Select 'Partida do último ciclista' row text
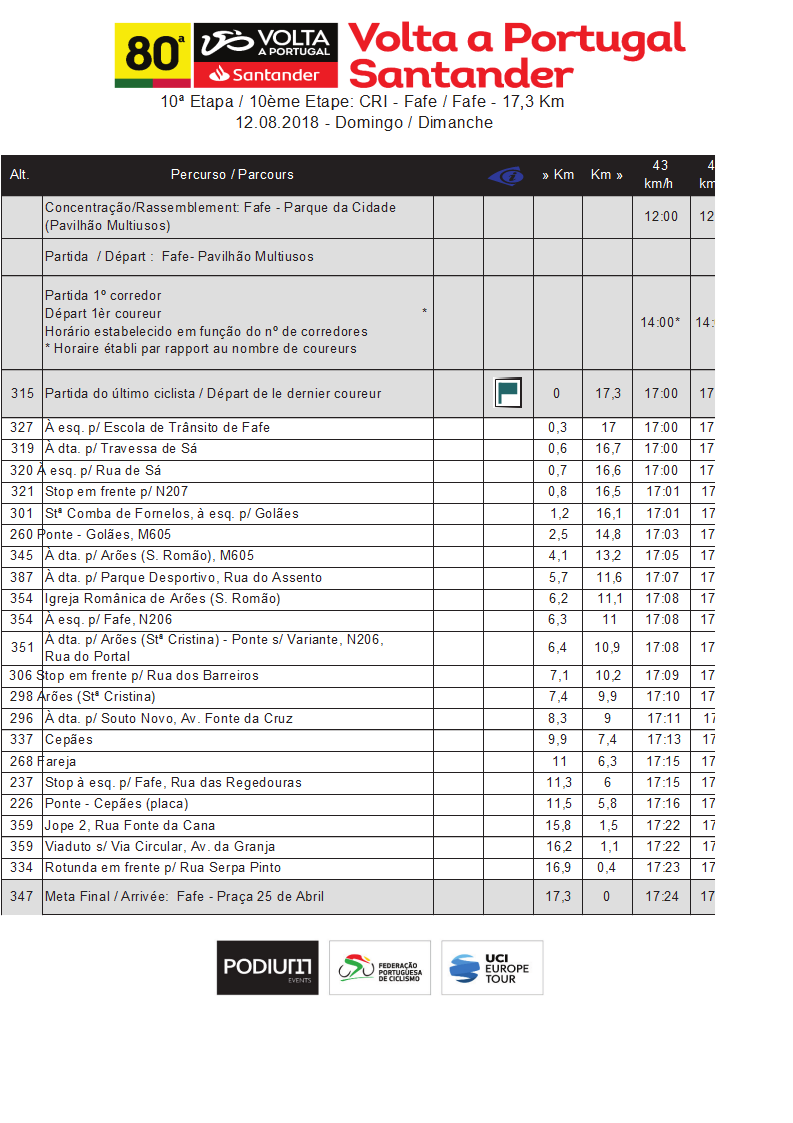The image size is (793, 1123). 213,393
